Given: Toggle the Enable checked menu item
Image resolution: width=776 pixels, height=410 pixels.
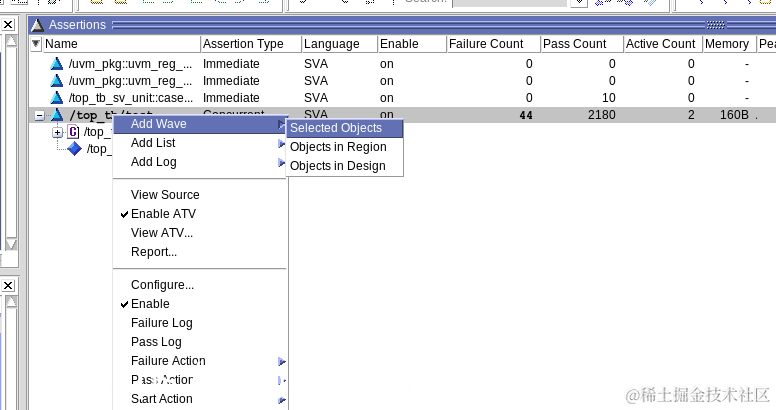Looking at the screenshot, I should 200,304.
